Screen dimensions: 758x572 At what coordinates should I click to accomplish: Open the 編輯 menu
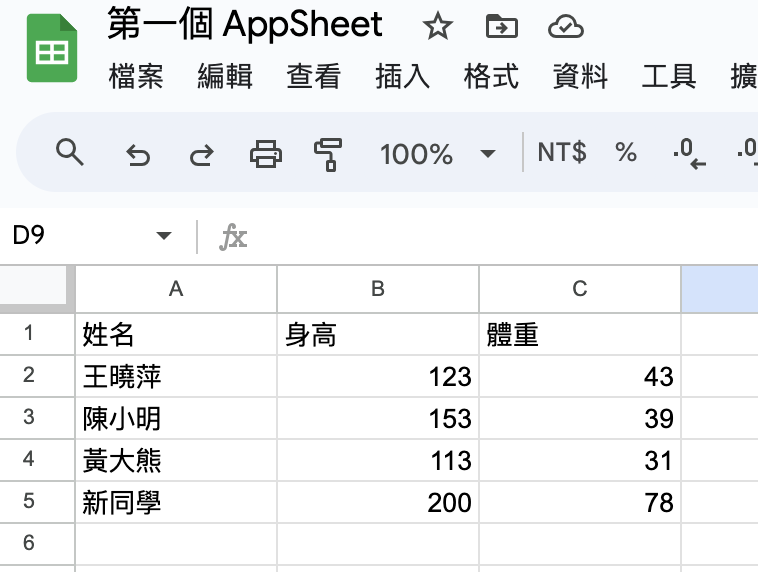pos(225,76)
